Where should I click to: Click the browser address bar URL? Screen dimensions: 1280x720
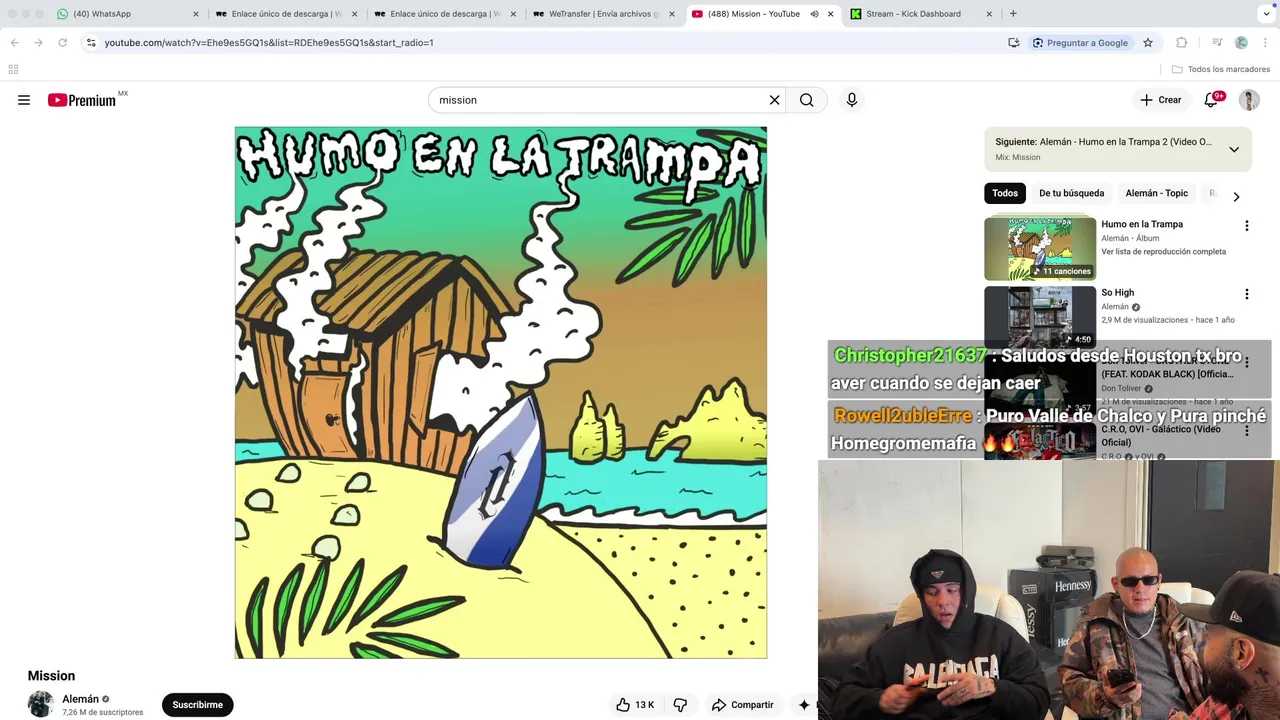click(x=269, y=42)
